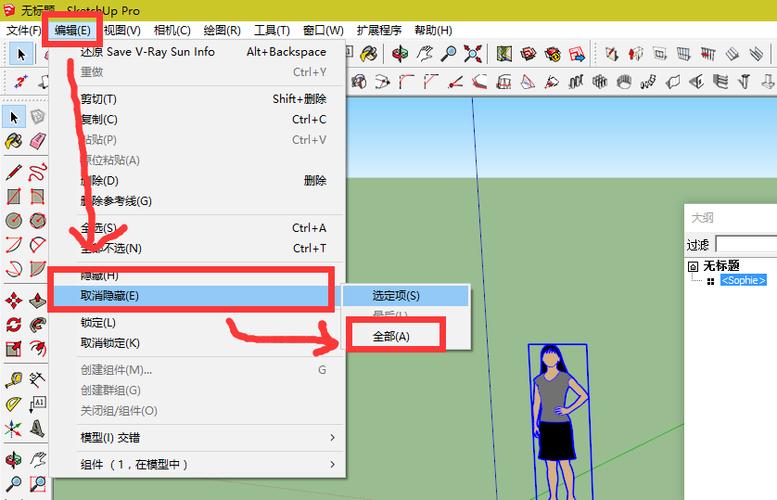Select the Freehand drawing tool
The width and height of the screenshot is (777, 500).
38,172
